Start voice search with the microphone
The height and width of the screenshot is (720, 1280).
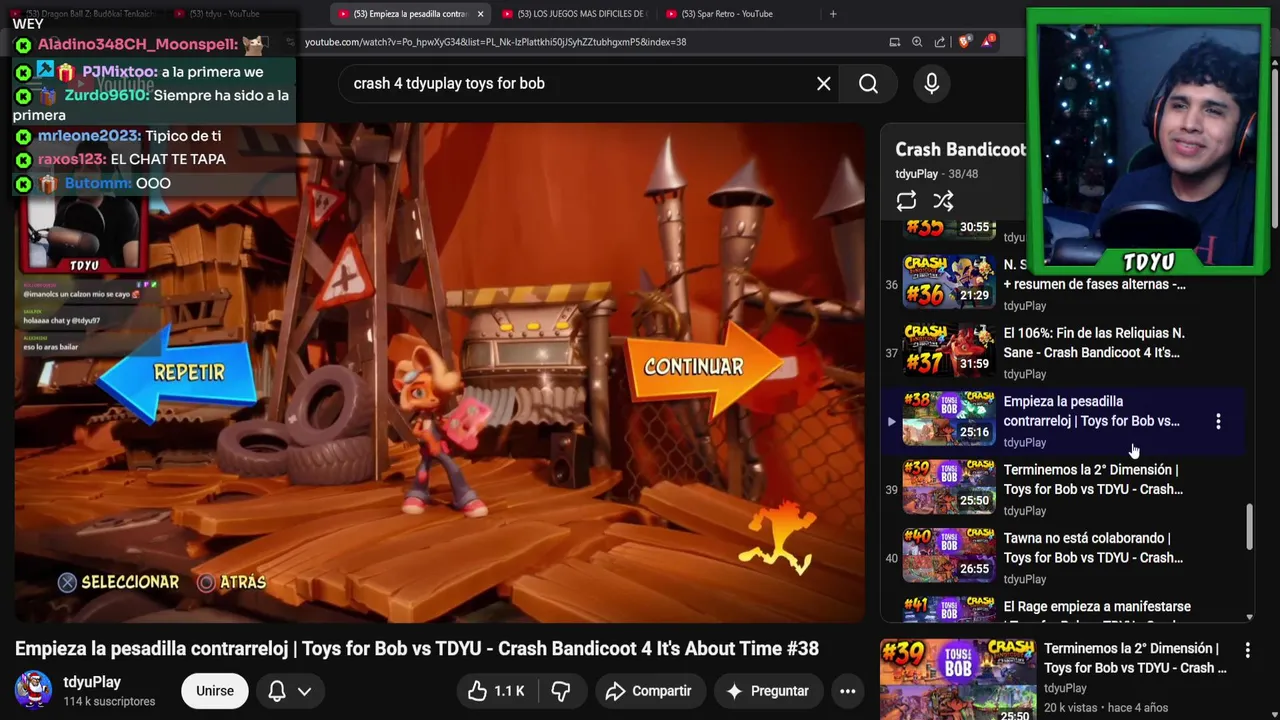click(931, 84)
